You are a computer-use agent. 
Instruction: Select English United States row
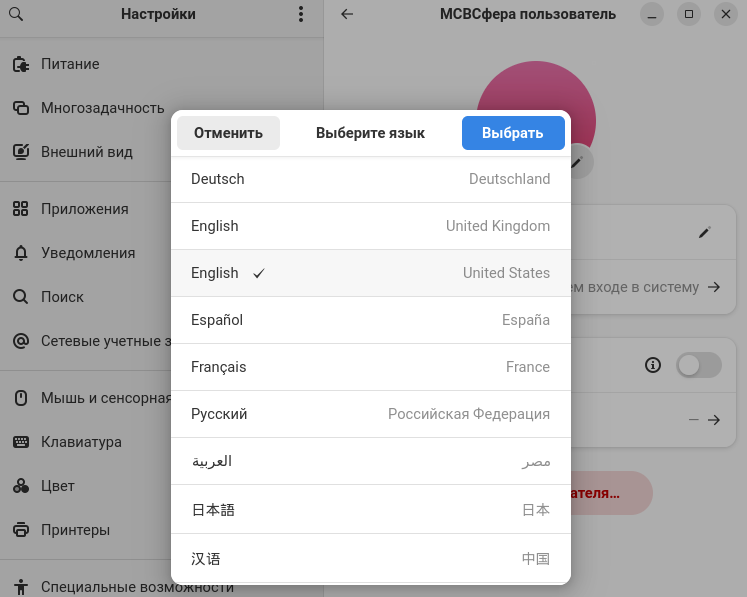pyautogui.click(x=371, y=273)
